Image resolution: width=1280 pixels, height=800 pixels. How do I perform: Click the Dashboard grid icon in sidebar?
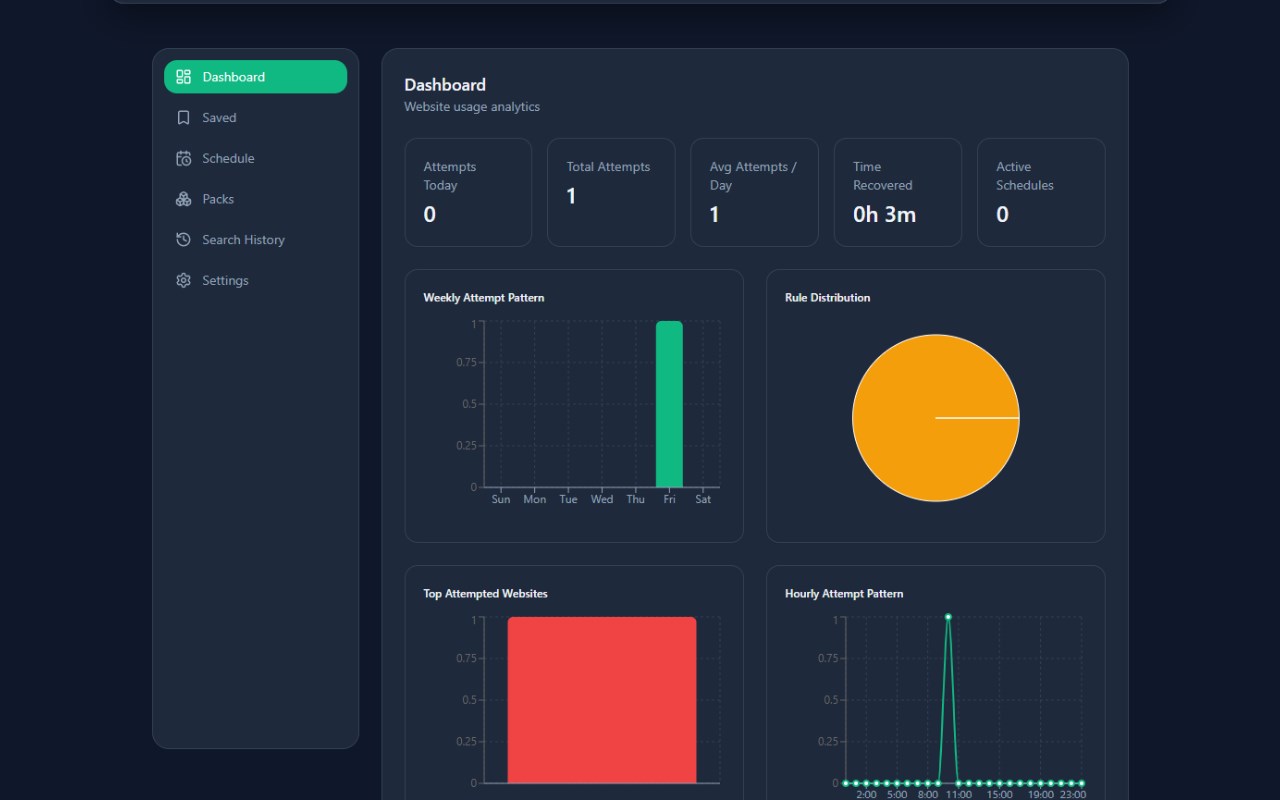coord(183,77)
